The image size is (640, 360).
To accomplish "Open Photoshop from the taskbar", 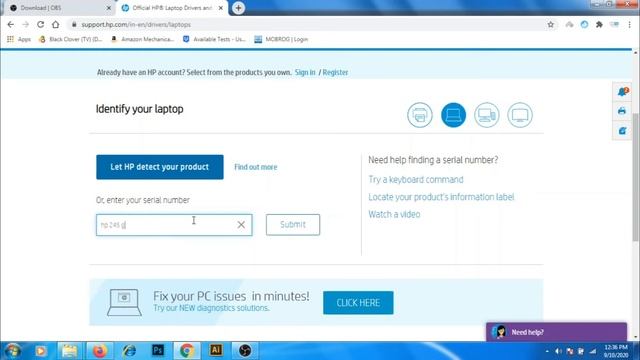I will tap(158, 351).
